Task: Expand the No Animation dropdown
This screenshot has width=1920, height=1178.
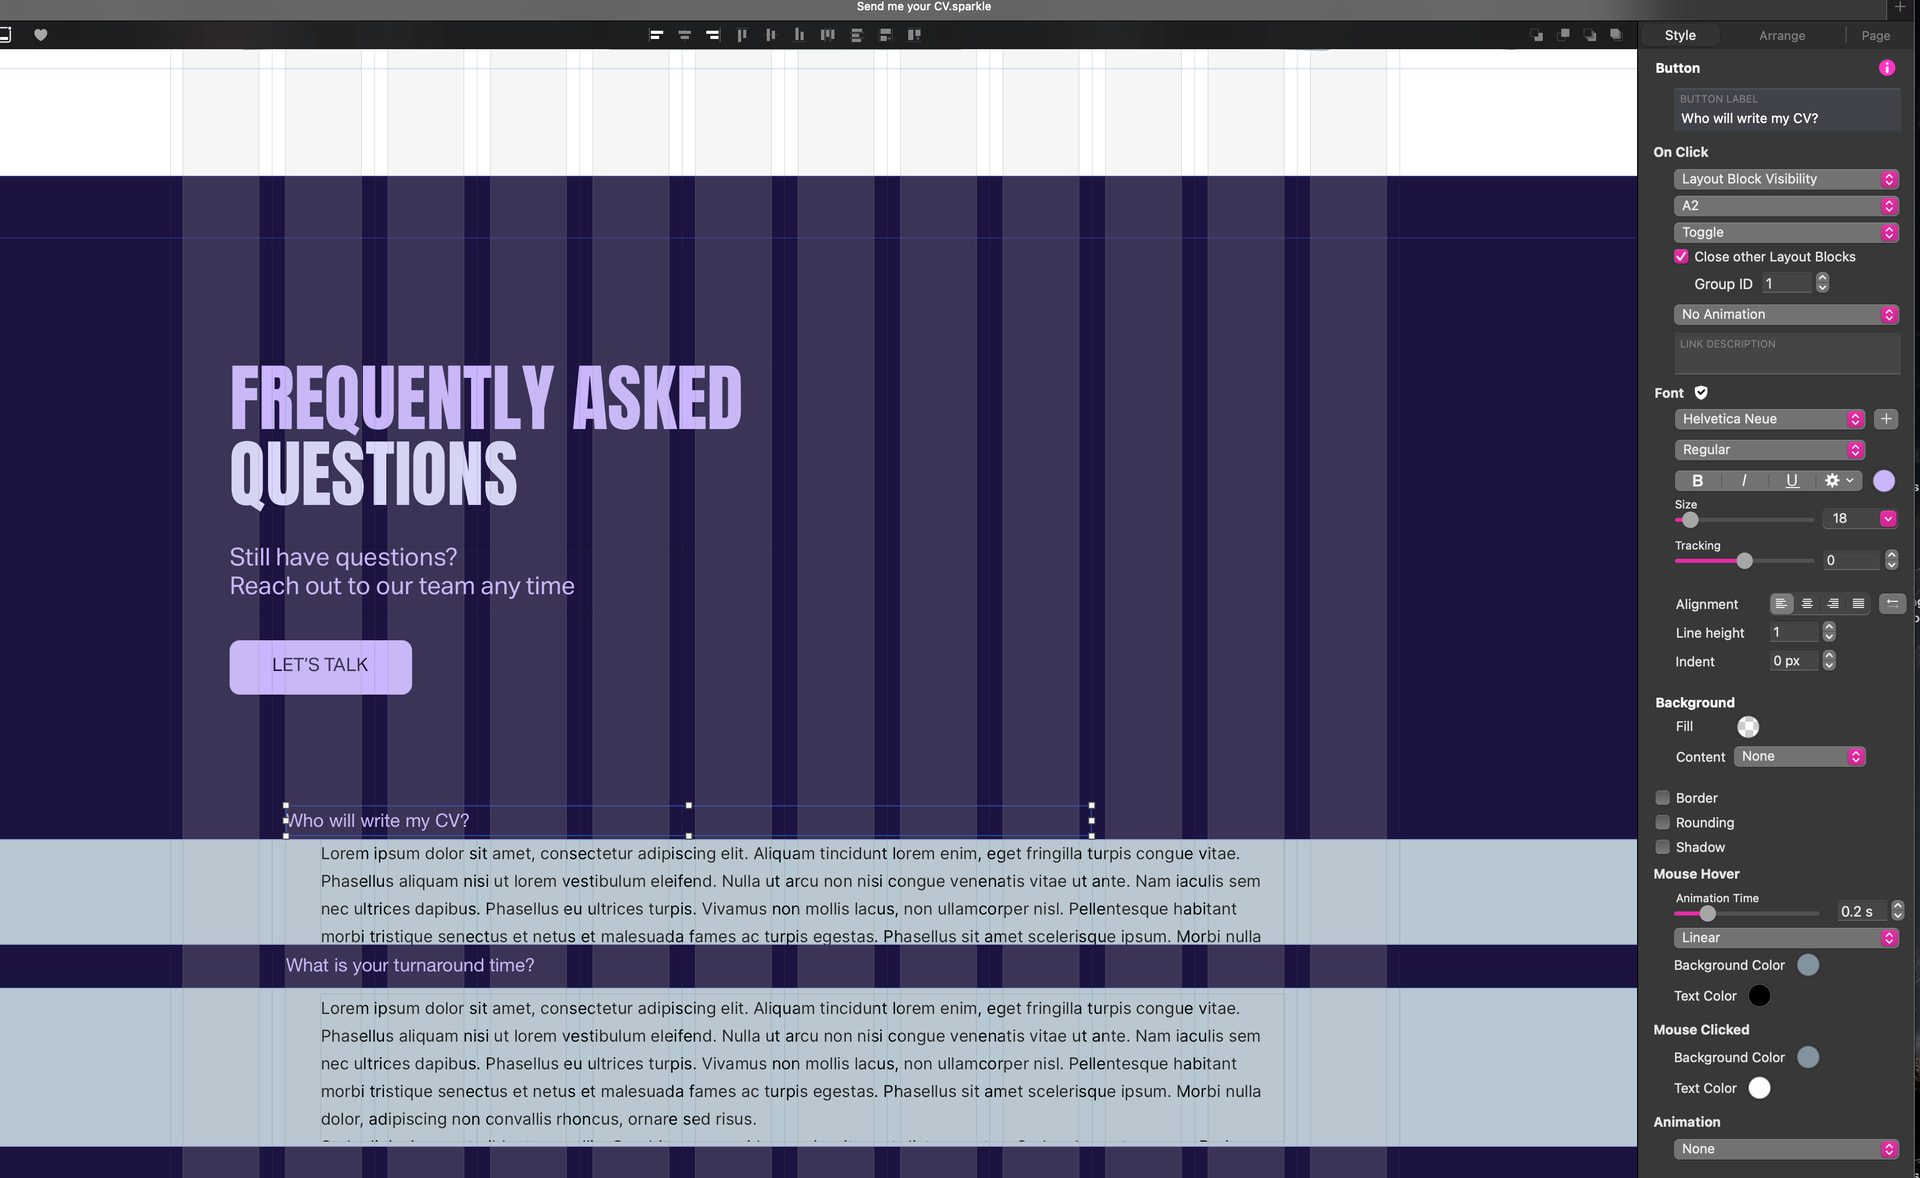Action: point(1786,314)
